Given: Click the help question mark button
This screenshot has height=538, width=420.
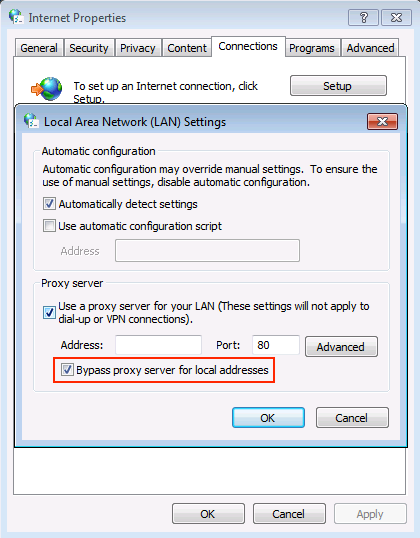Looking at the screenshot, I should pyautogui.click(x=363, y=17).
